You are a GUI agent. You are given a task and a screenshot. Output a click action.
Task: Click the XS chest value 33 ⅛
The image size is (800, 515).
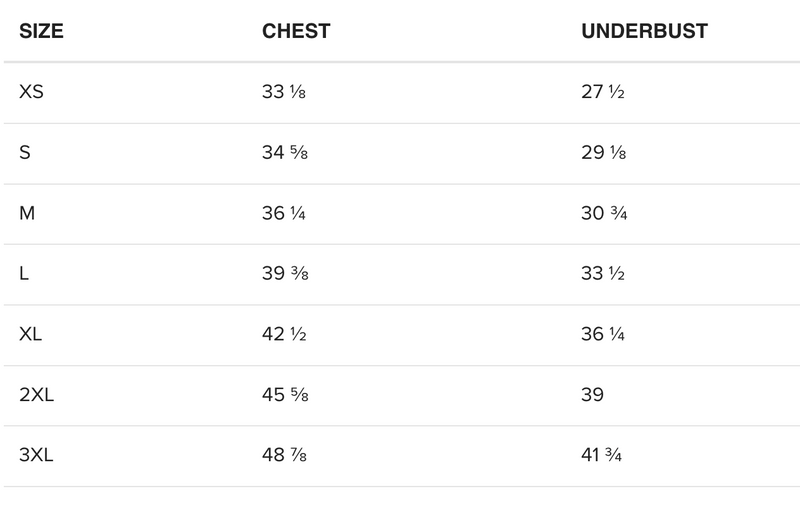click(x=283, y=93)
